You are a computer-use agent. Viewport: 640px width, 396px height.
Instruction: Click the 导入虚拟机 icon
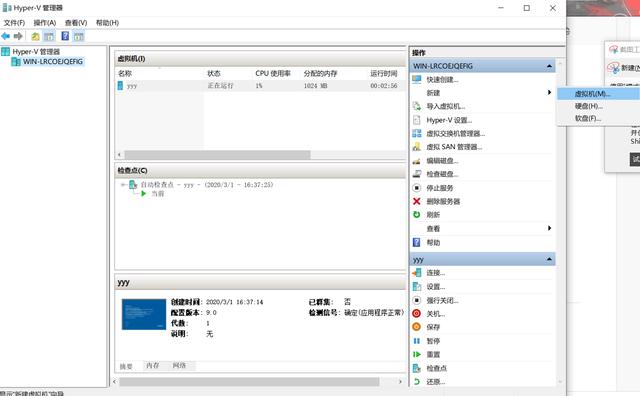(x=416, y=106)
